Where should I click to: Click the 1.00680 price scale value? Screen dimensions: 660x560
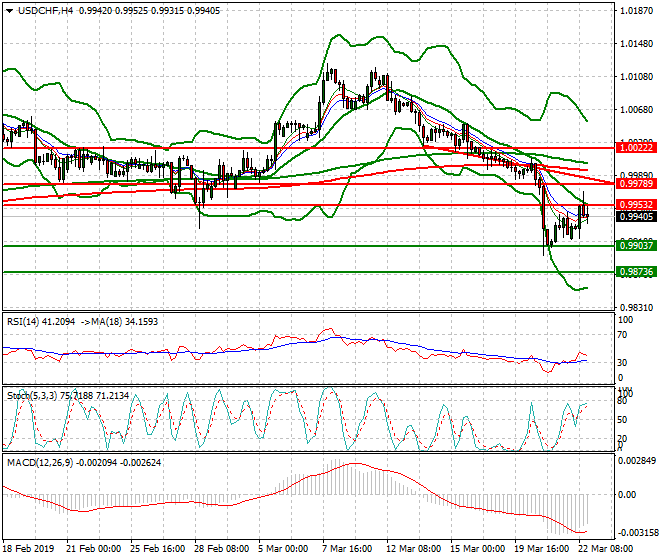point(637,110)
